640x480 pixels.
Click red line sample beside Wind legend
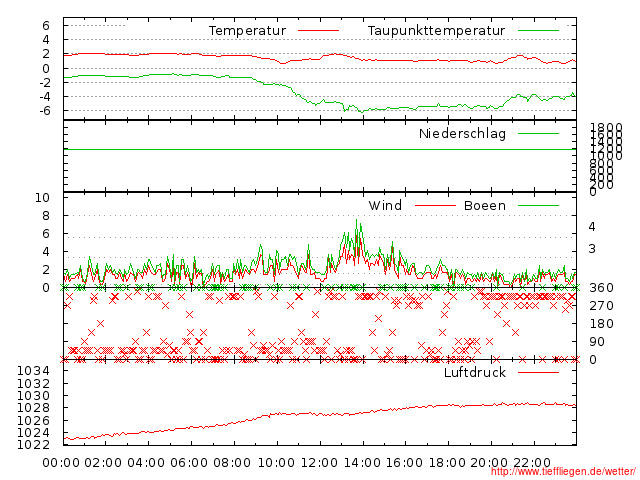click(x=435, y=206)
